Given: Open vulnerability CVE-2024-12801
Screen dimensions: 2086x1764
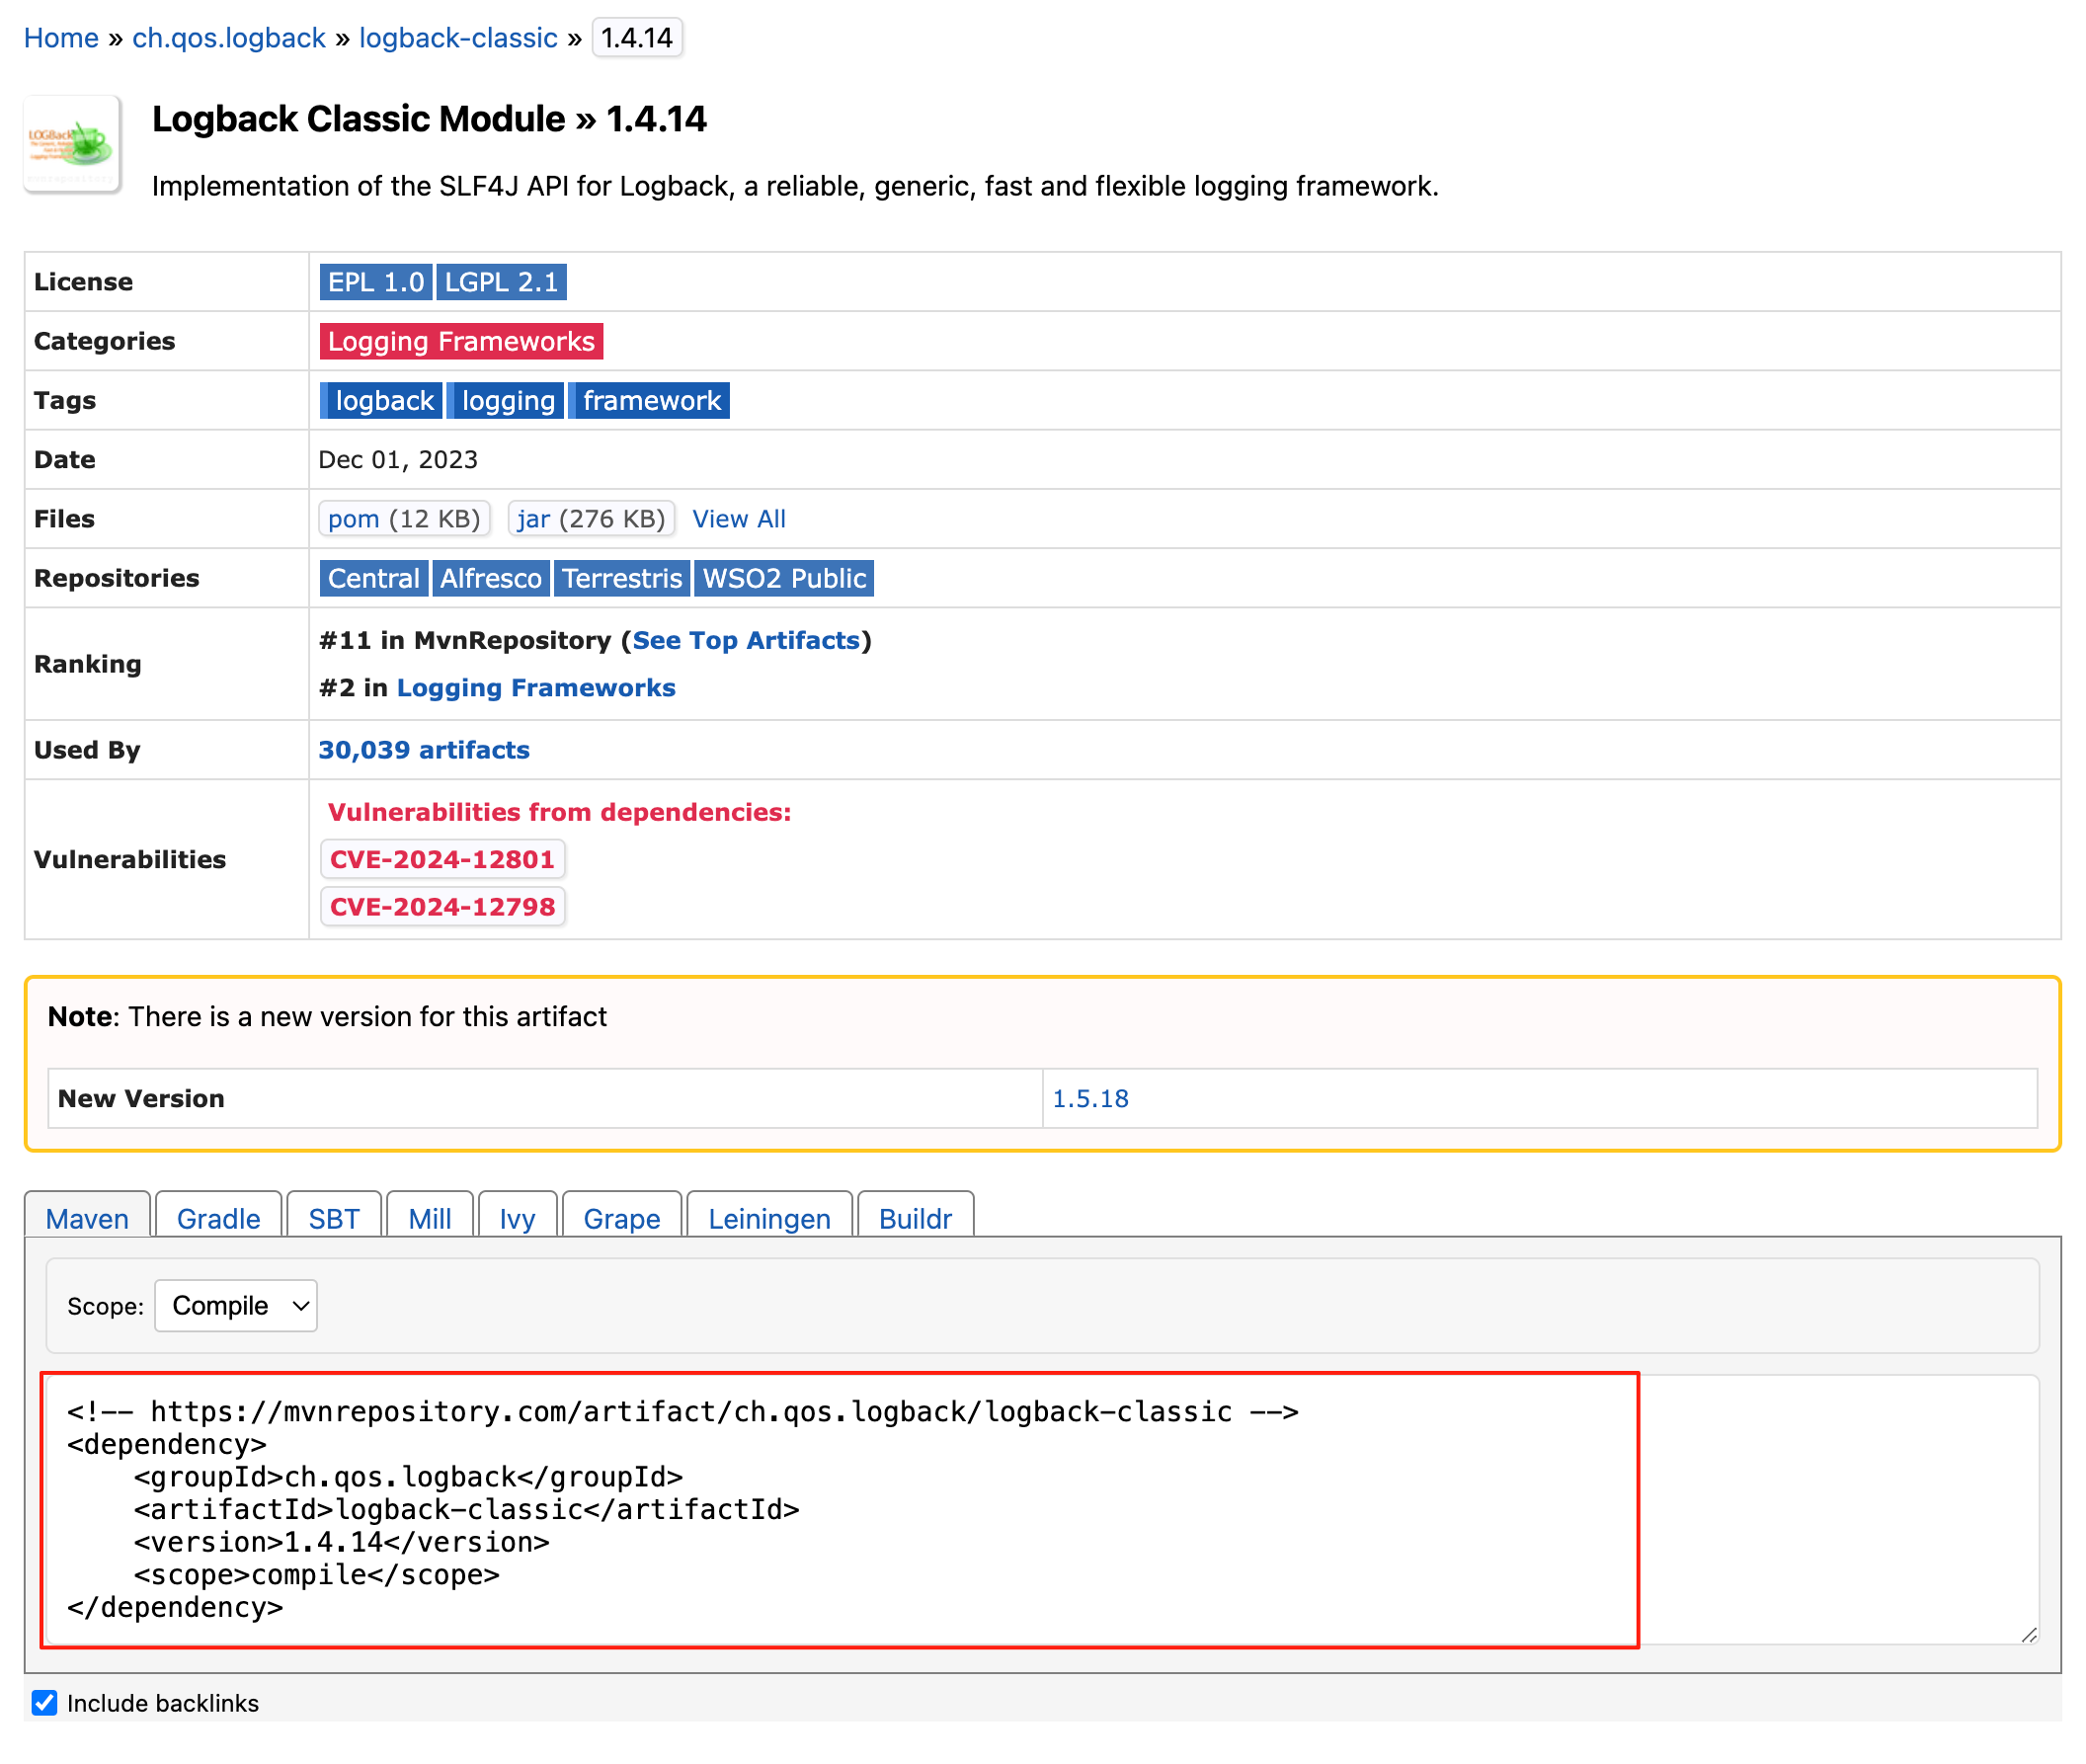Looking at the screenshot, I should coord(442,859).
